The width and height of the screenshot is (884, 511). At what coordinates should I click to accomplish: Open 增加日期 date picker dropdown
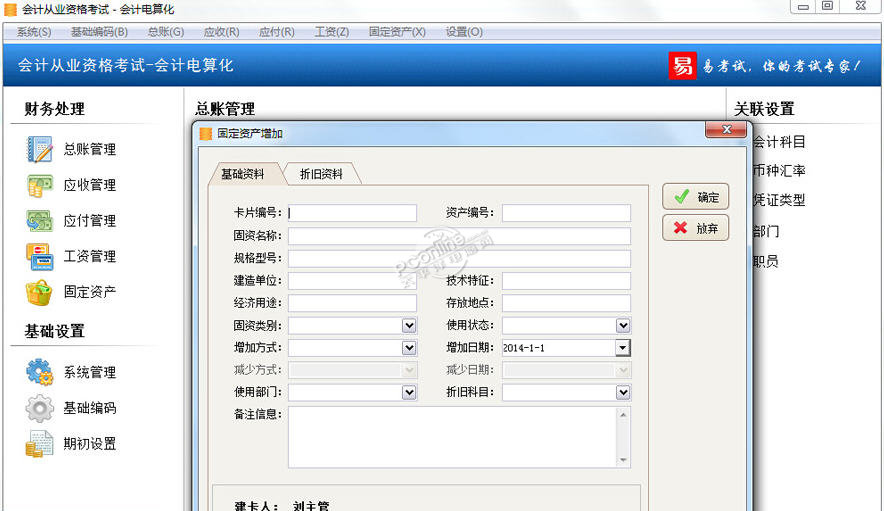click(x=622, y=348)
